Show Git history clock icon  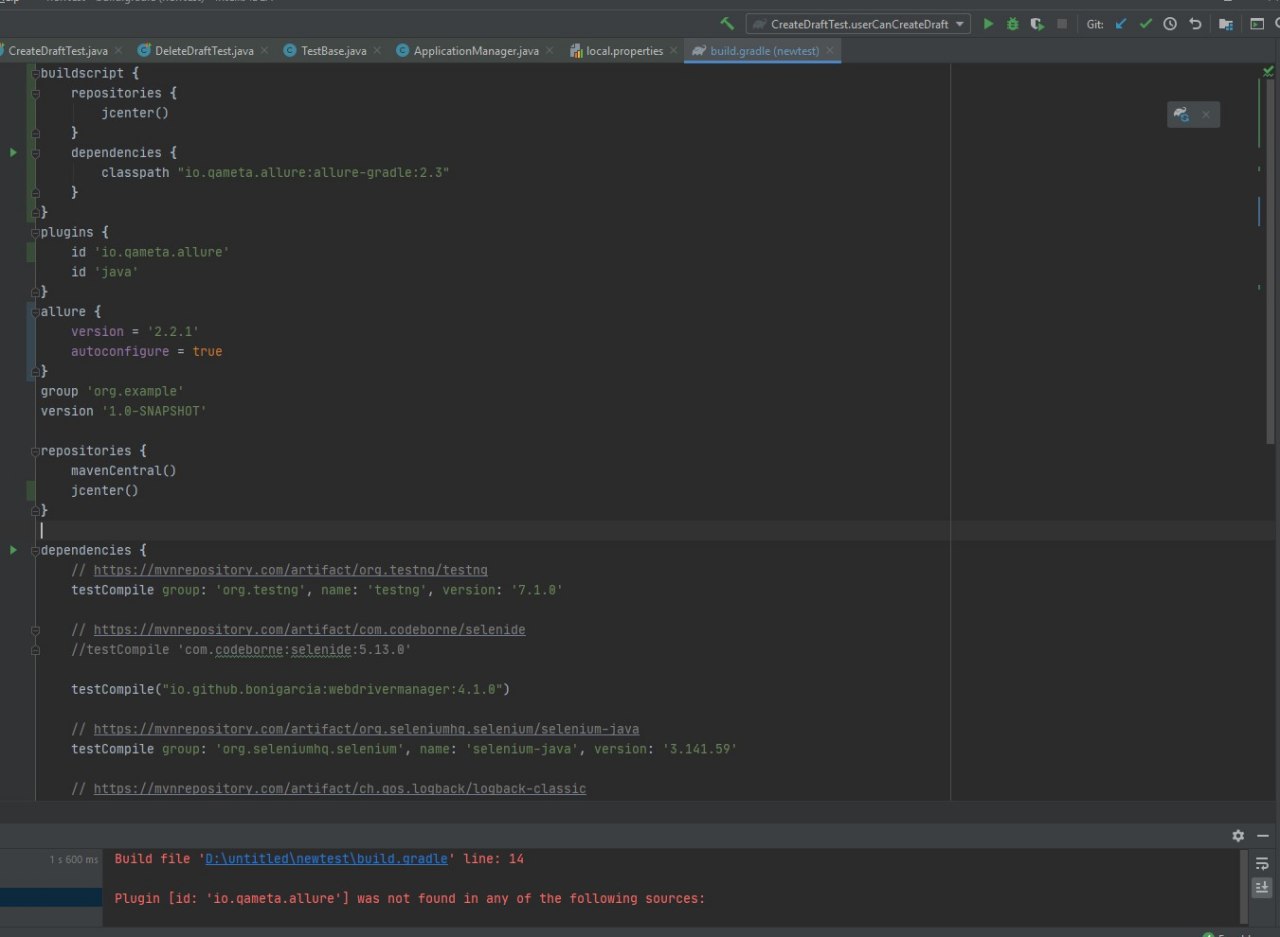coord(1170,24)
